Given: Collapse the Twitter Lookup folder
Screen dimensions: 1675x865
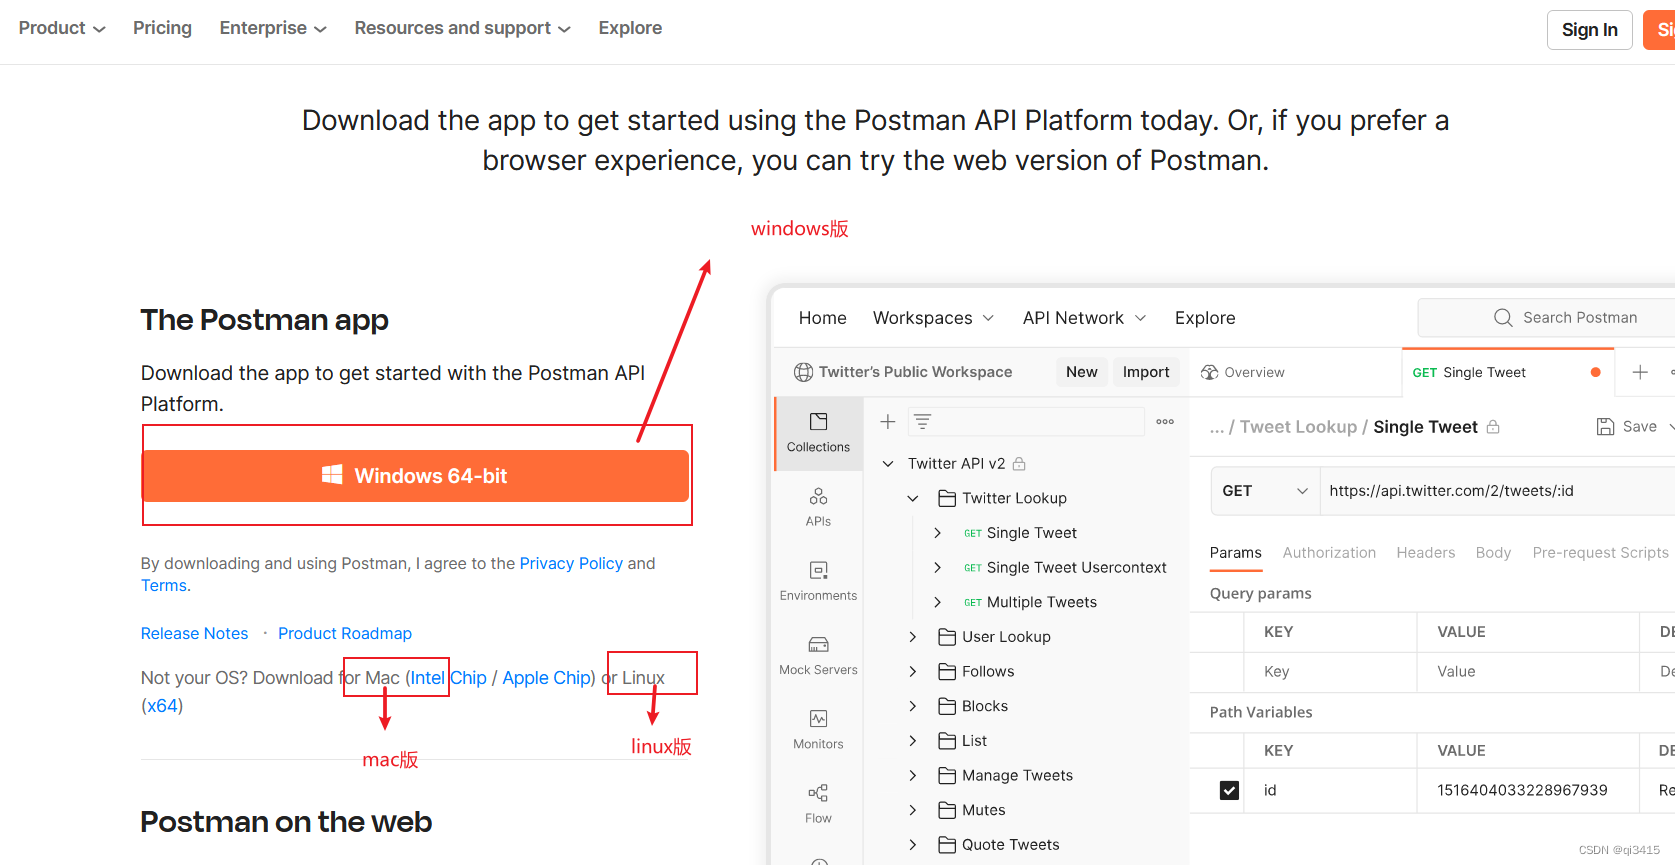Looking at the screenshot, I should 912,498.
